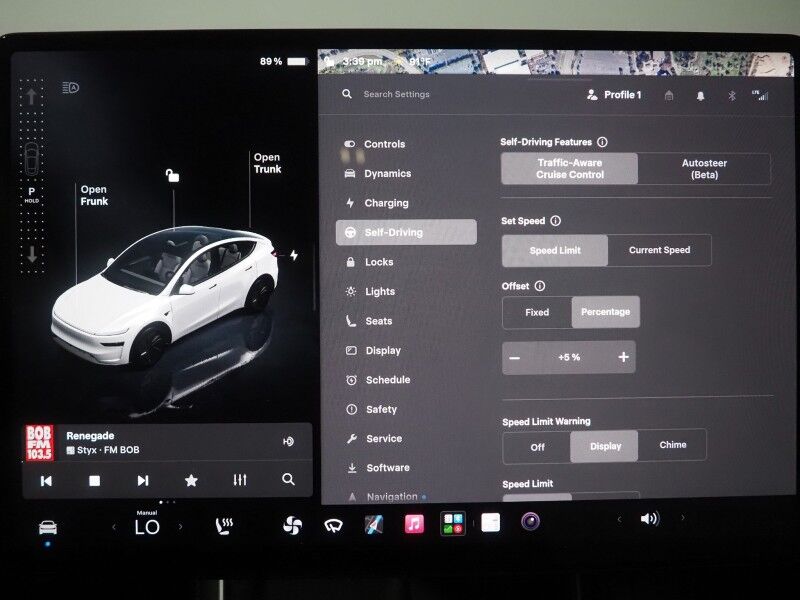Toggle auto high beam headlight icon
The width and height of the screenshot is (800, 600).
click(70, 88)
